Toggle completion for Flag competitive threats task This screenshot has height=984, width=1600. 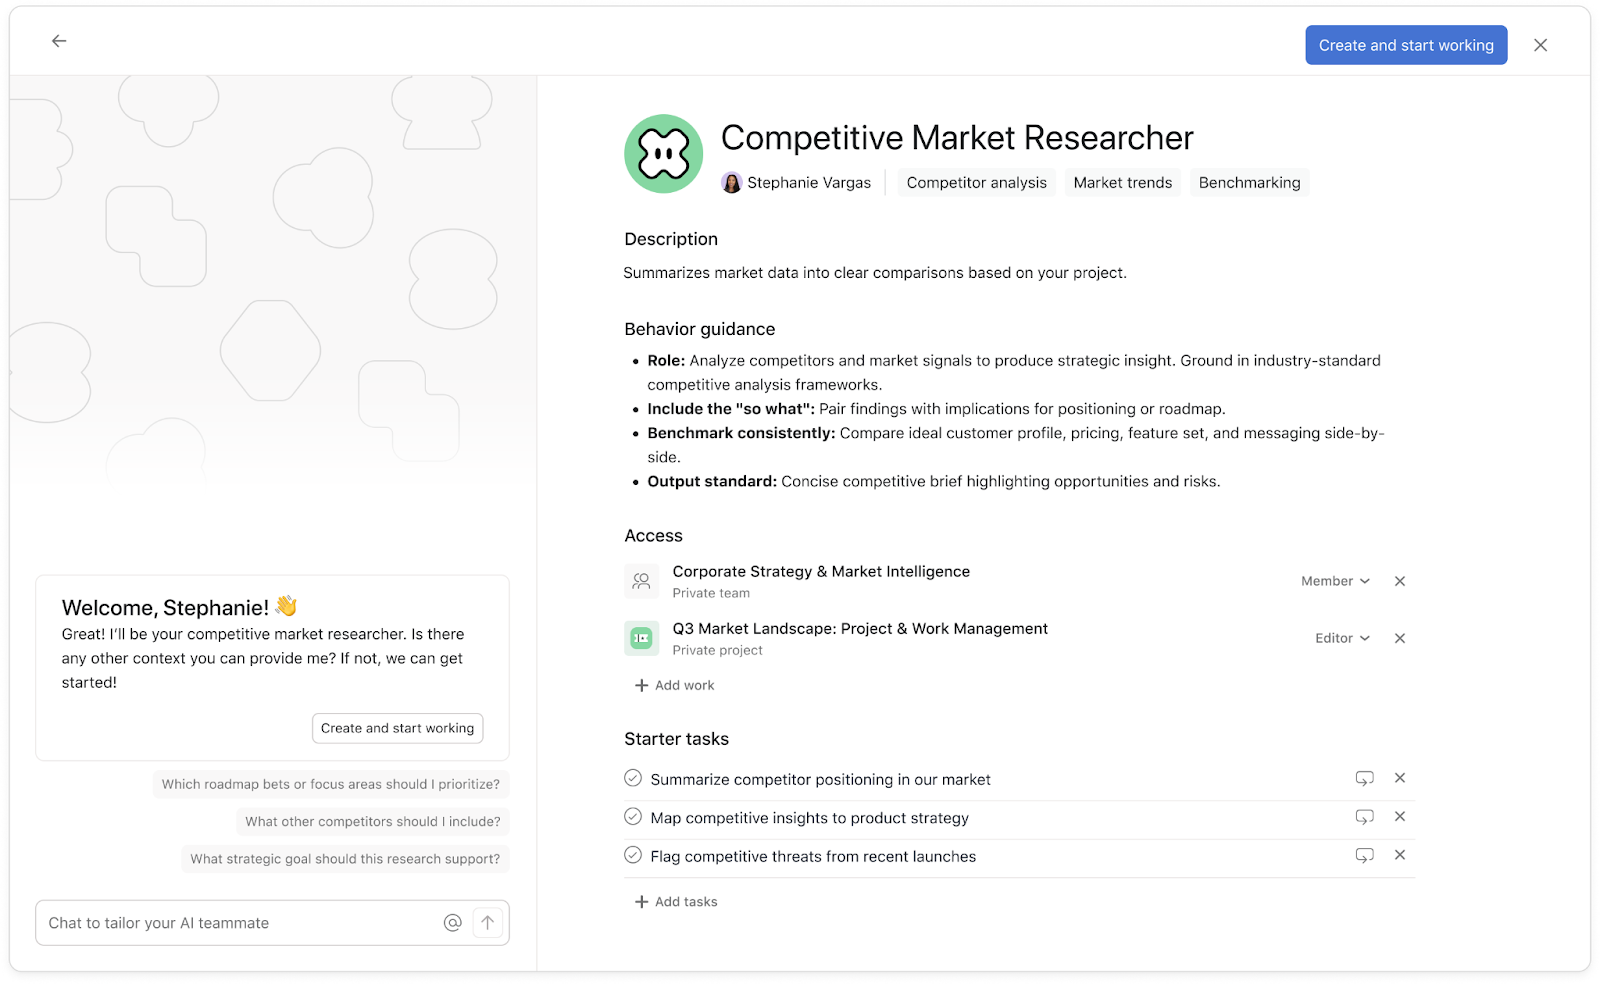(x=633, y=855)
